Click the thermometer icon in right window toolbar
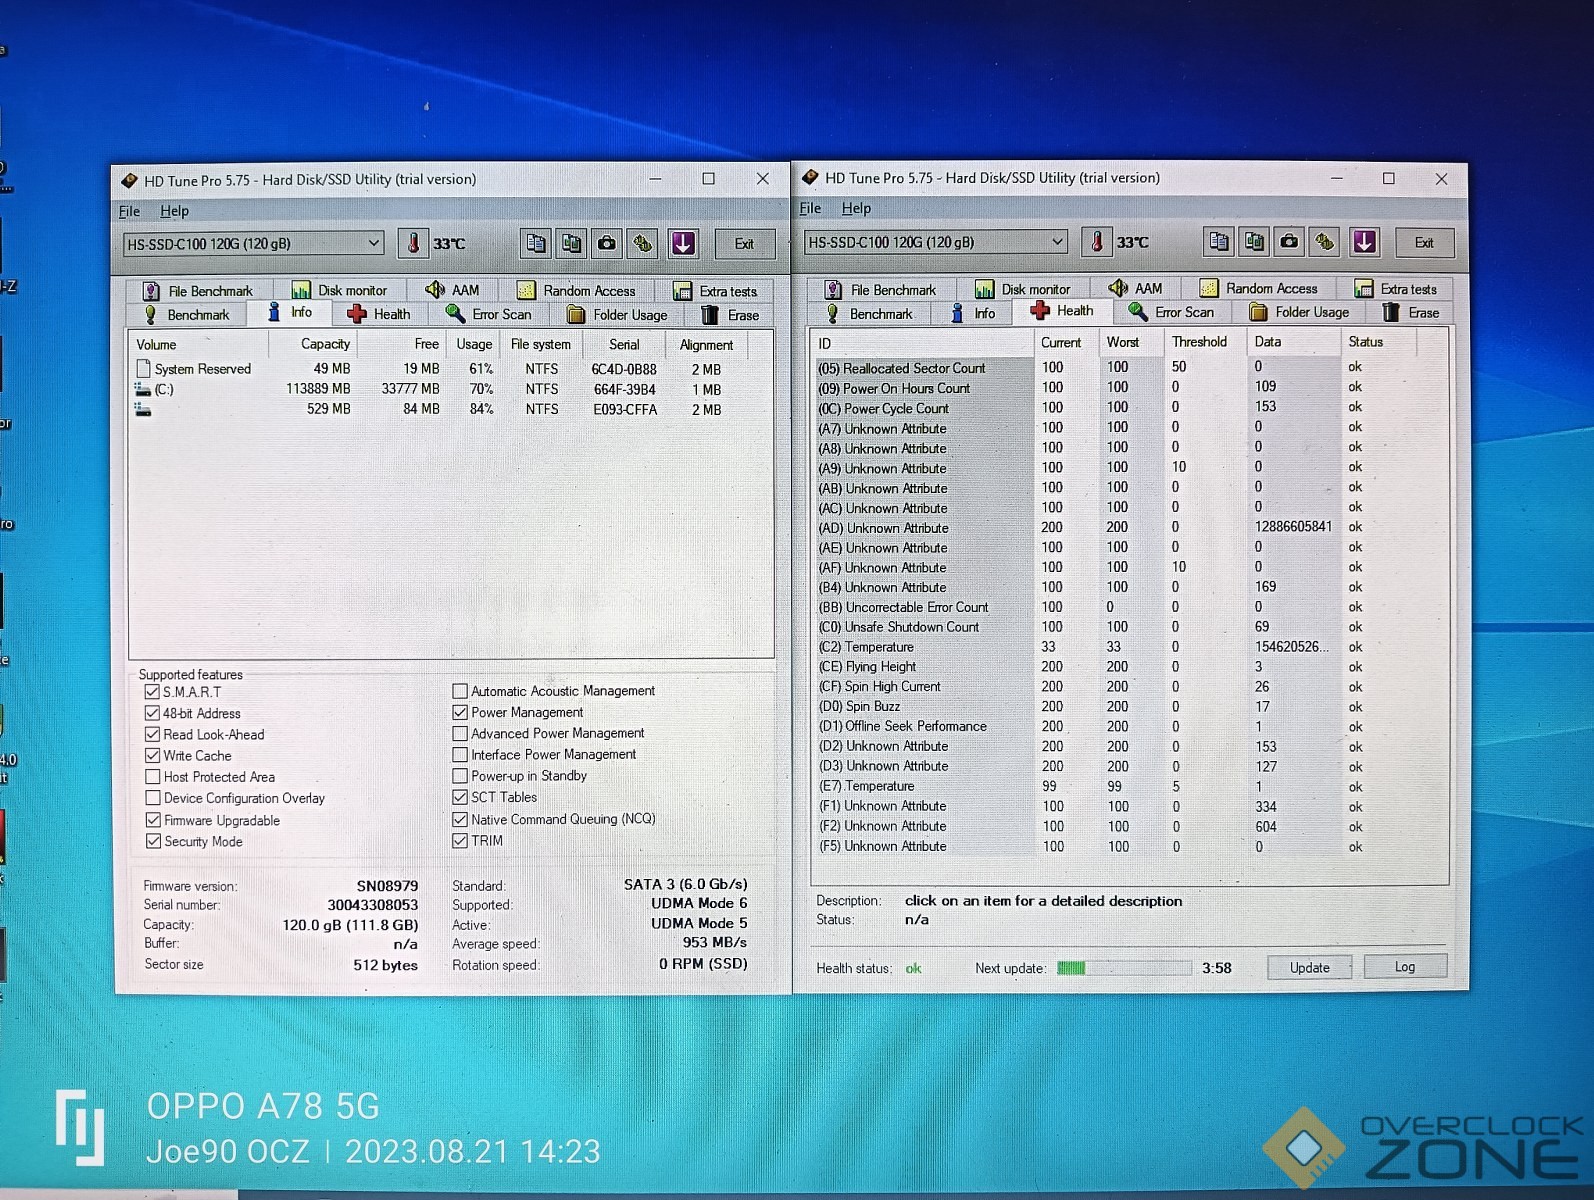The width and height of the screenshot is (1594, 1200). (1097, 242)
